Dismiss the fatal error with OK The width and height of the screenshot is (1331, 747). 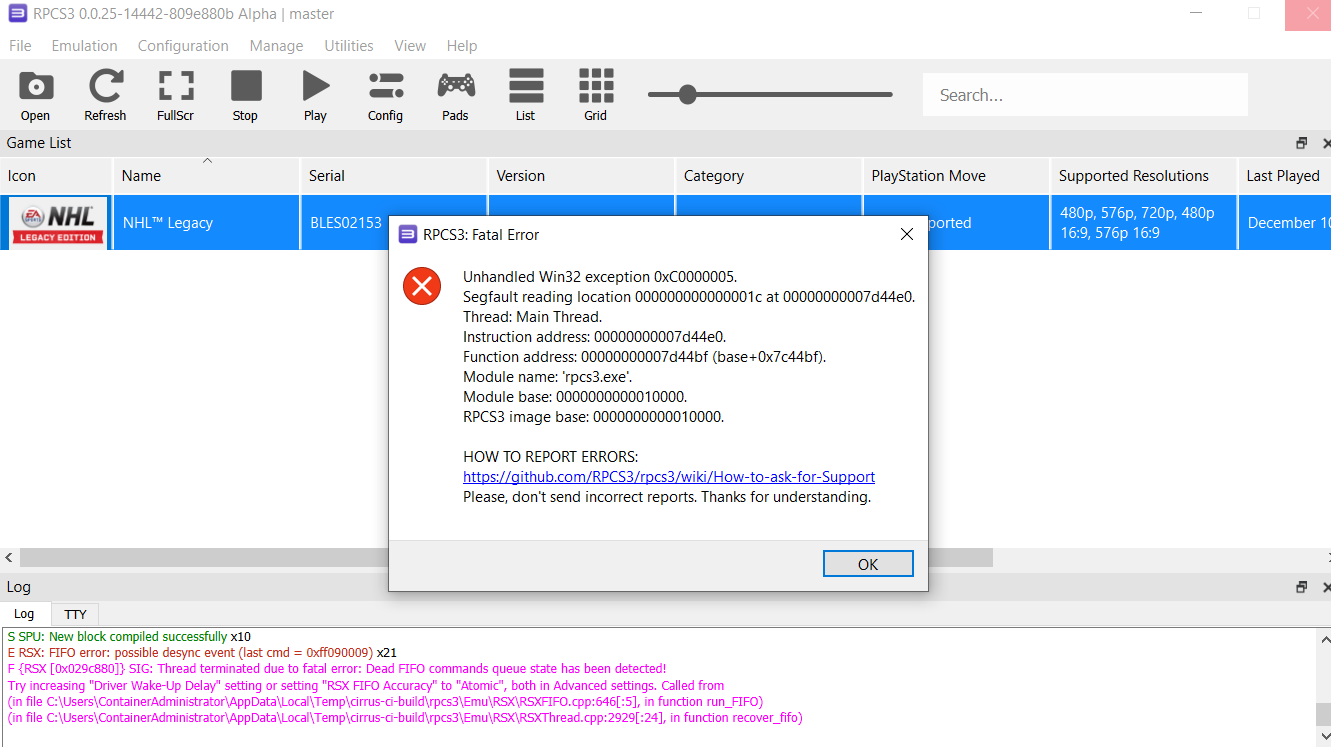pos(867,563)
